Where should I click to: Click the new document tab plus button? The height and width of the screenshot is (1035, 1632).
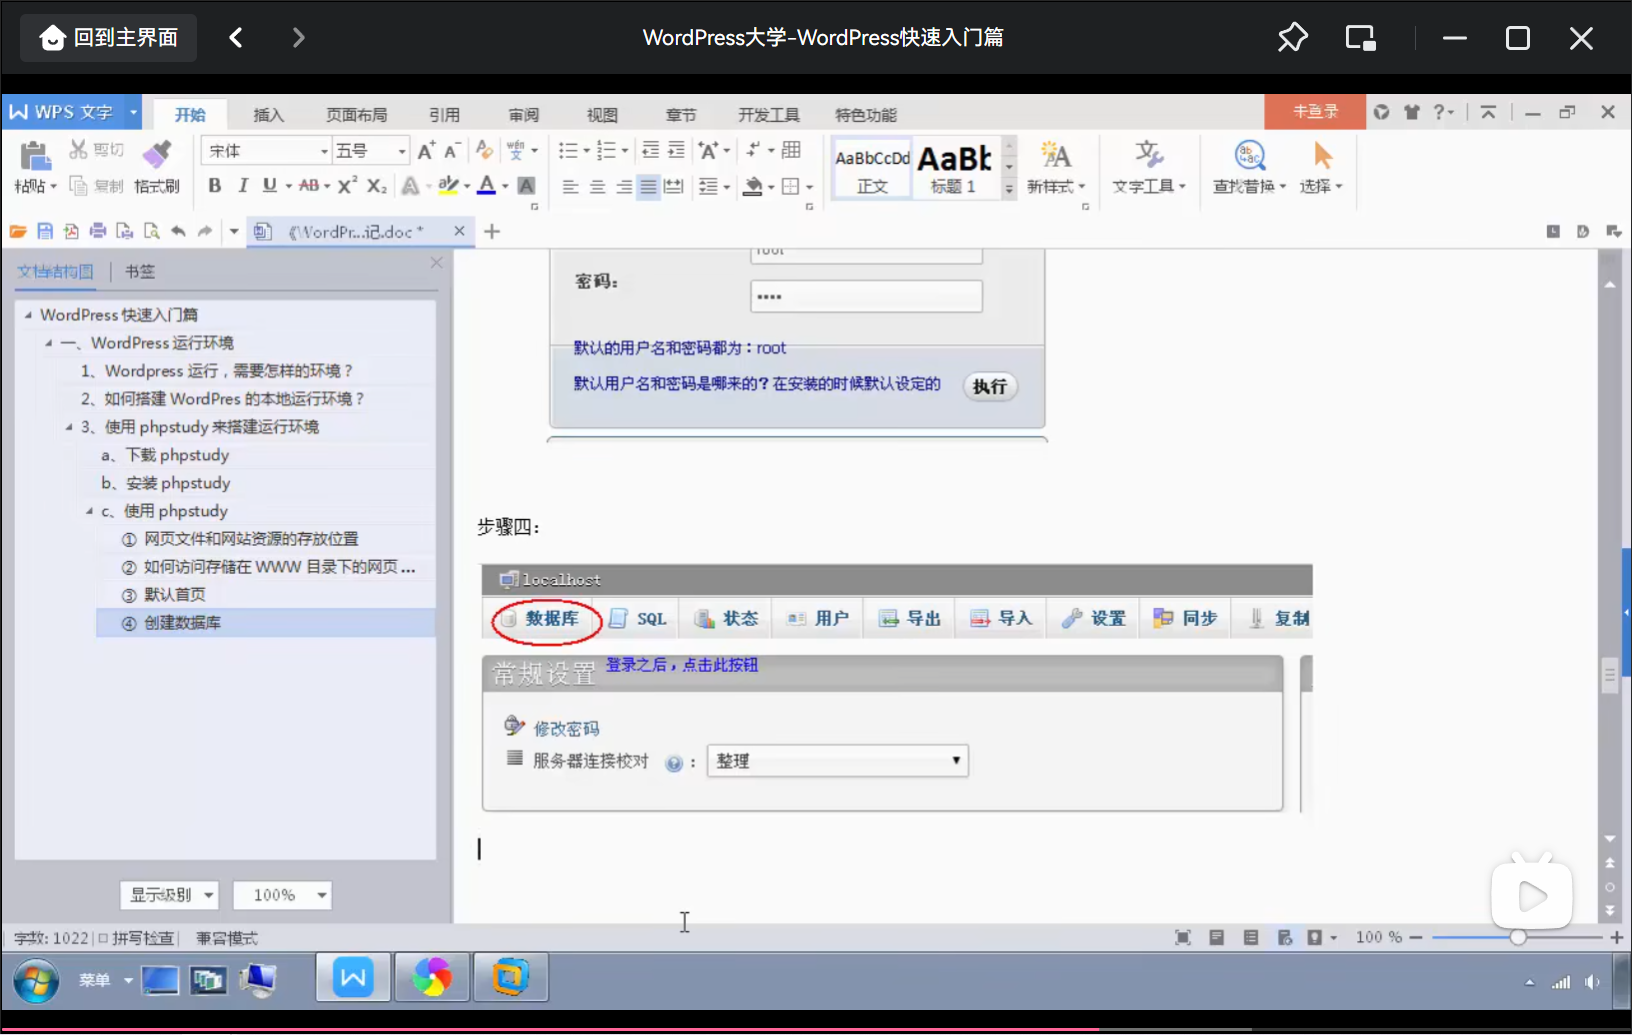point(492,232)
